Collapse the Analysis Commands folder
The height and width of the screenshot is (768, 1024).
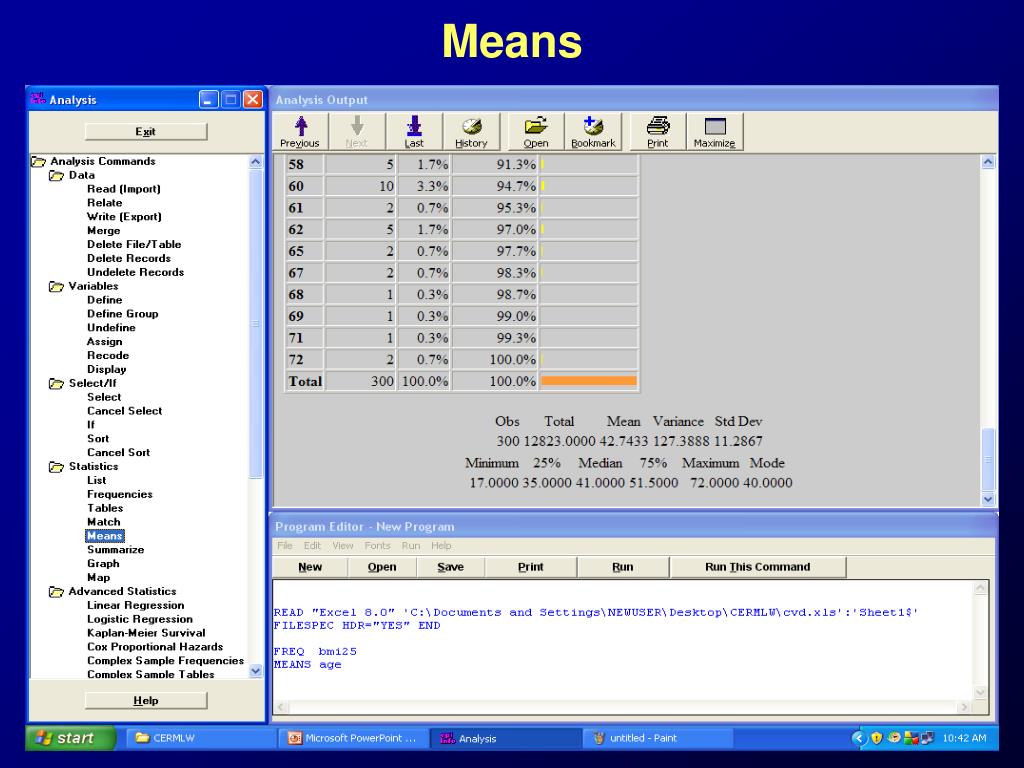(x=39, y=161)
